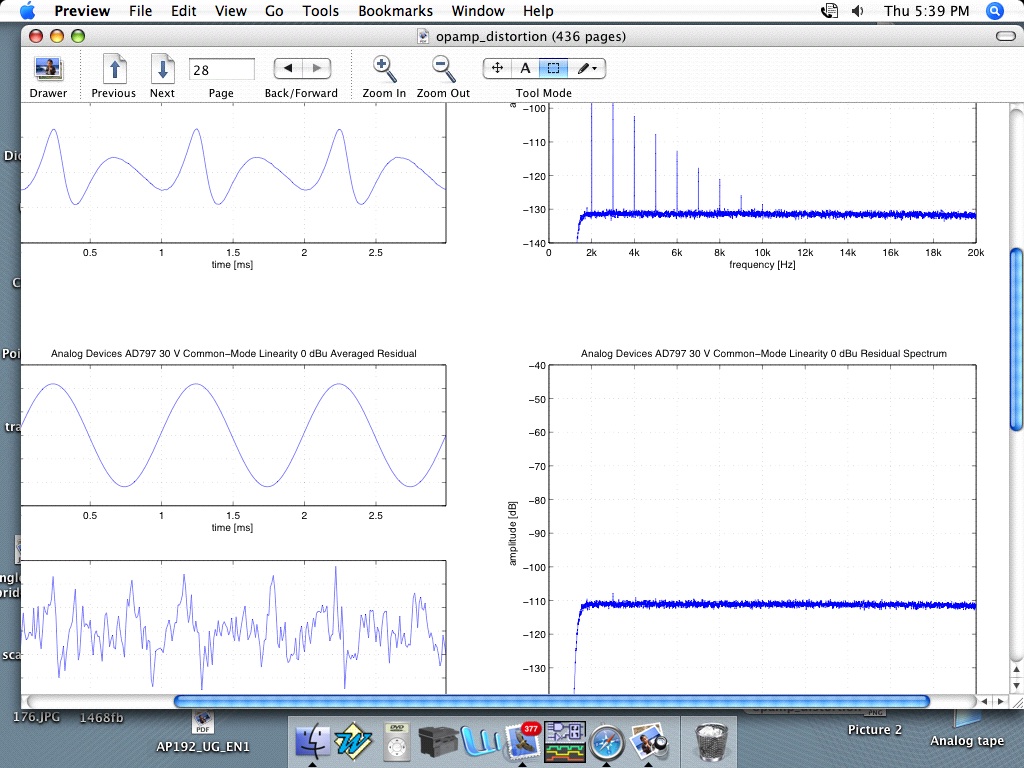This screenshot has height=768, width=1024.
Task: Open the Go menu
Action: 274,10
